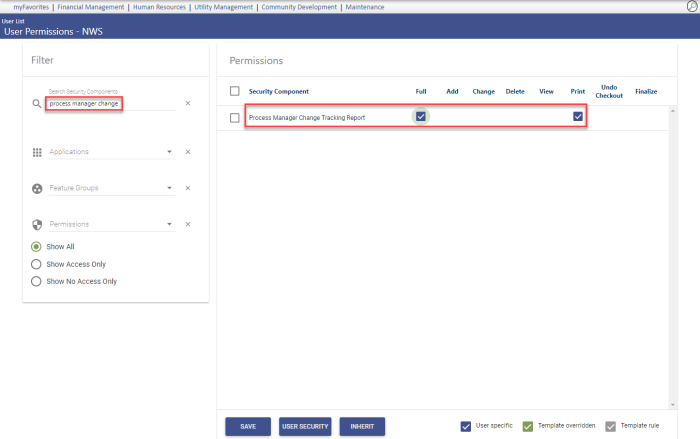The height and width of the screenshot is (439, 700).
Task: Uncheck Full permission for Process Manager Change Tracking Report
Action: (x=421, y=117)
